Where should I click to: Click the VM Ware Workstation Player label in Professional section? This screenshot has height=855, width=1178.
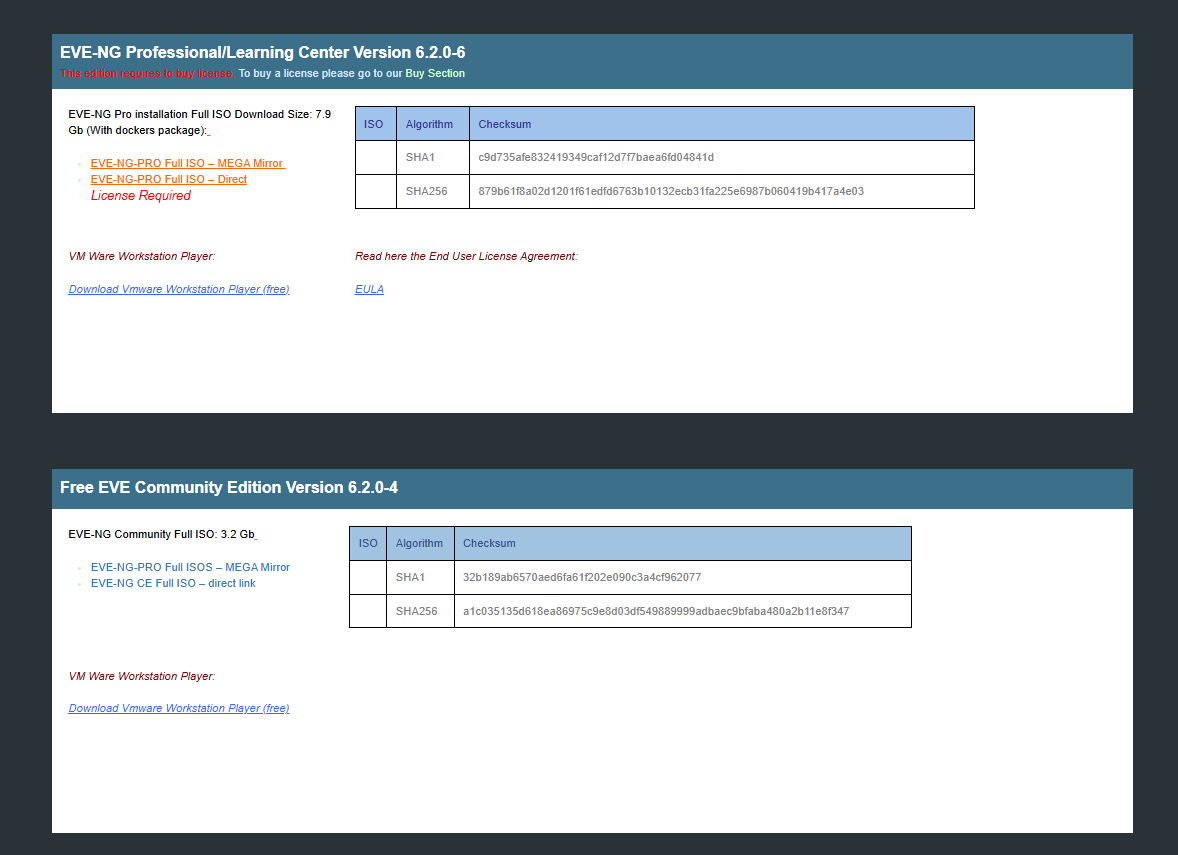pyautogui.click(x=141, y=256)
